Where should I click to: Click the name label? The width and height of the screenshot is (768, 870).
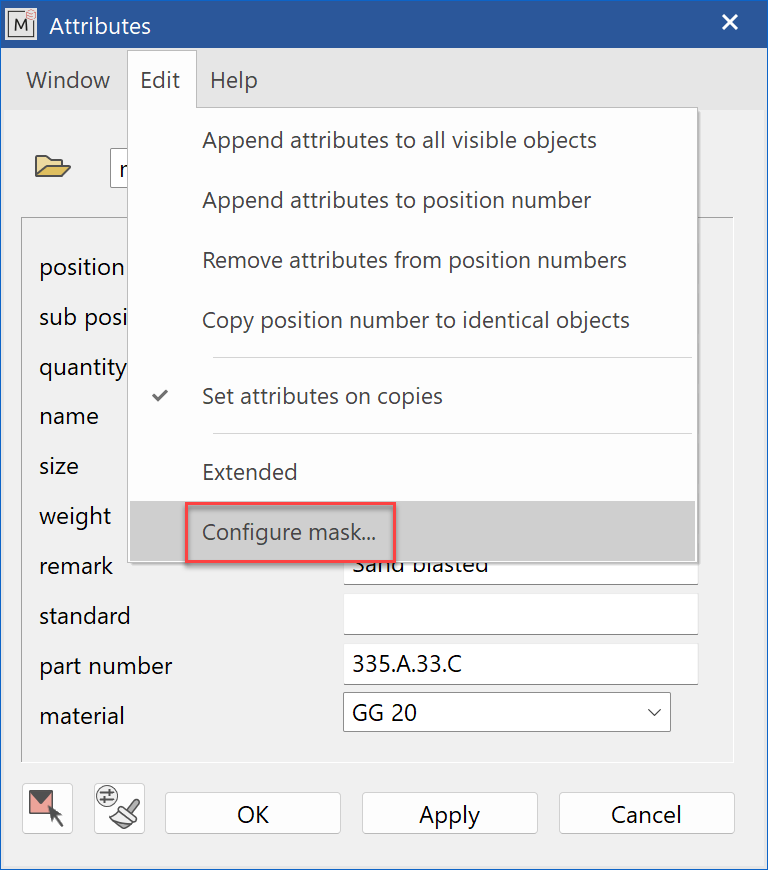[x=69, y=417]
